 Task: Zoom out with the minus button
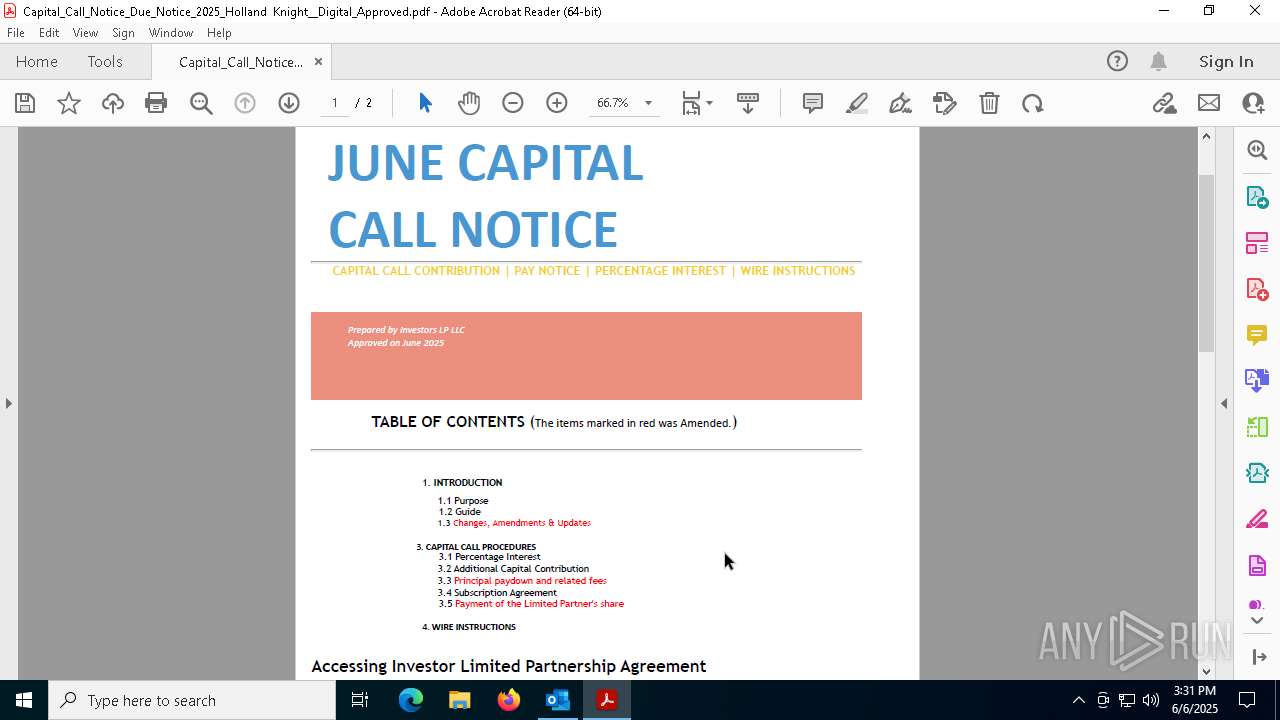513,103
